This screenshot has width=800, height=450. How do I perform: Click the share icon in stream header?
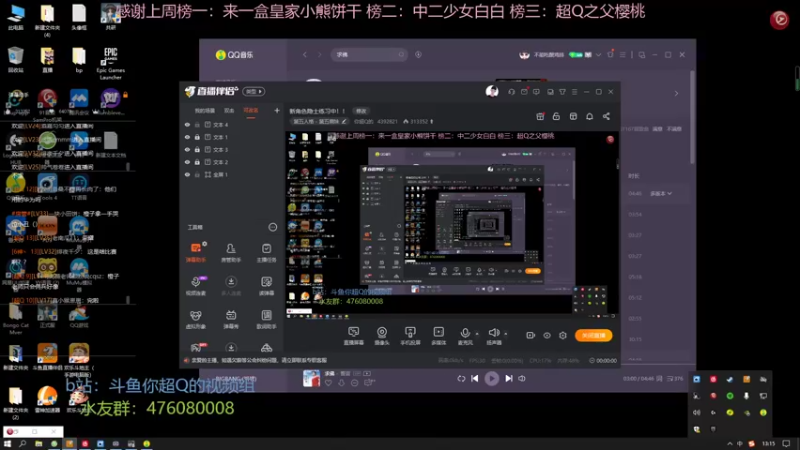[x=606, y=116]
